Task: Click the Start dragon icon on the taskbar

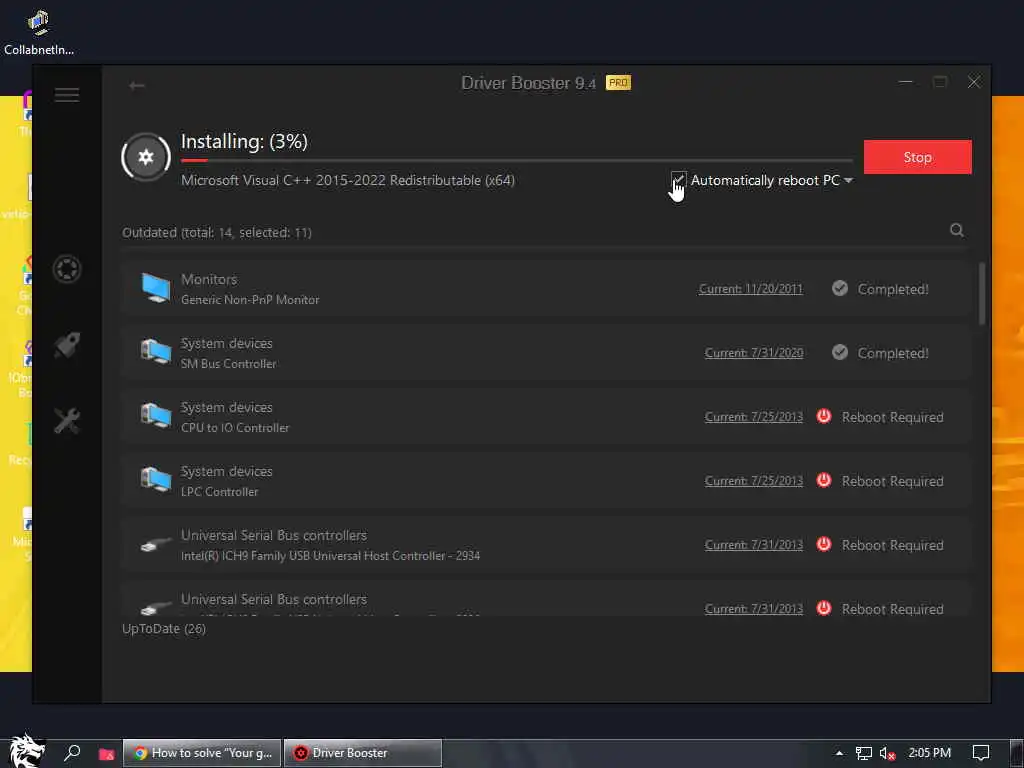Action: click(26, 751)
